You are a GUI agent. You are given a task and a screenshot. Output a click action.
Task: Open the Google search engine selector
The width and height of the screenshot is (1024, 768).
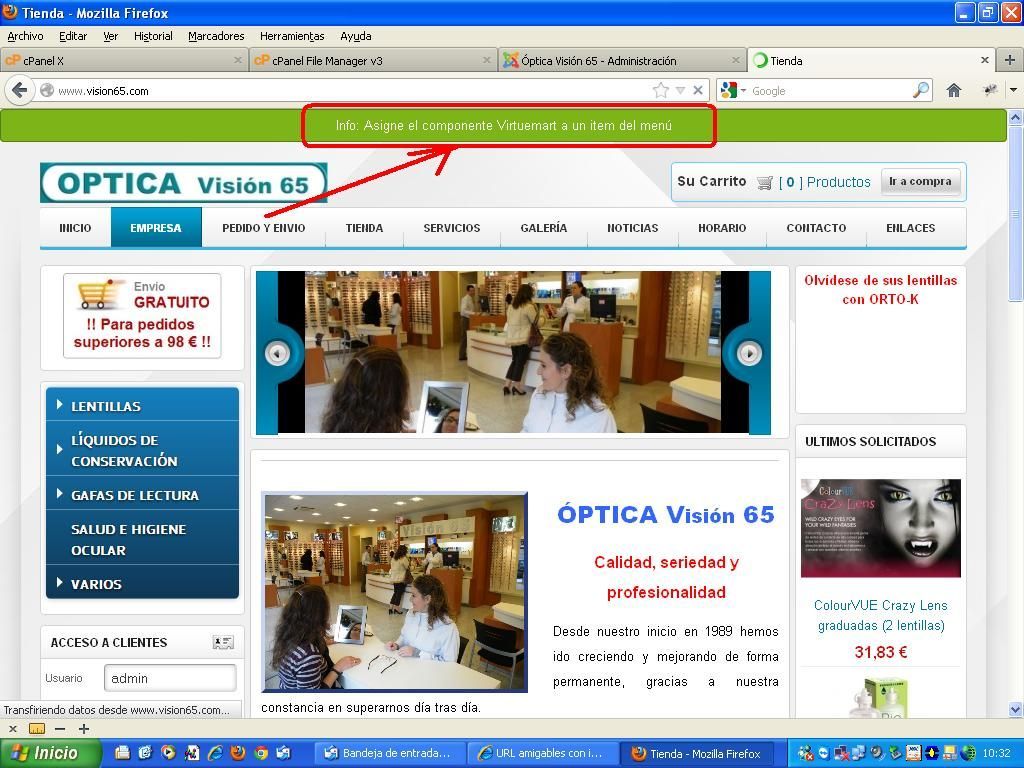[x=733, y=91]
